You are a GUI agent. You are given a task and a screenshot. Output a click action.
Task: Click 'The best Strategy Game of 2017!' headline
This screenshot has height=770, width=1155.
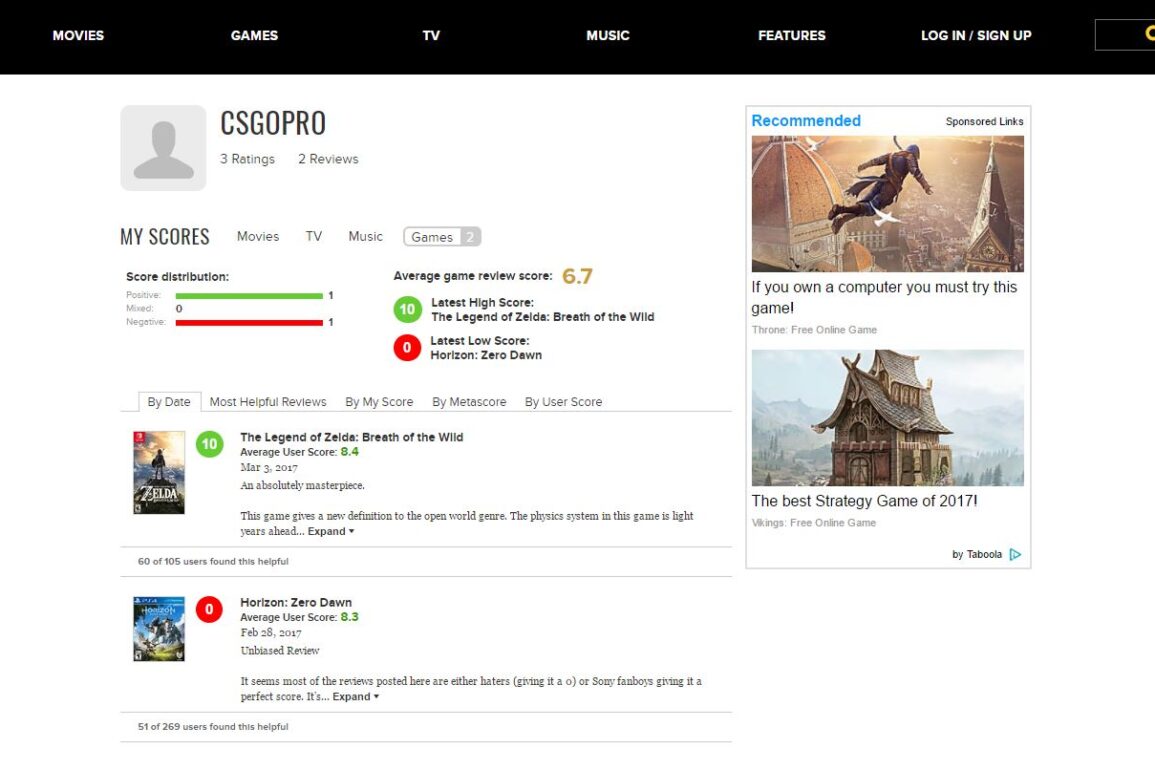[x=864, y=501]
